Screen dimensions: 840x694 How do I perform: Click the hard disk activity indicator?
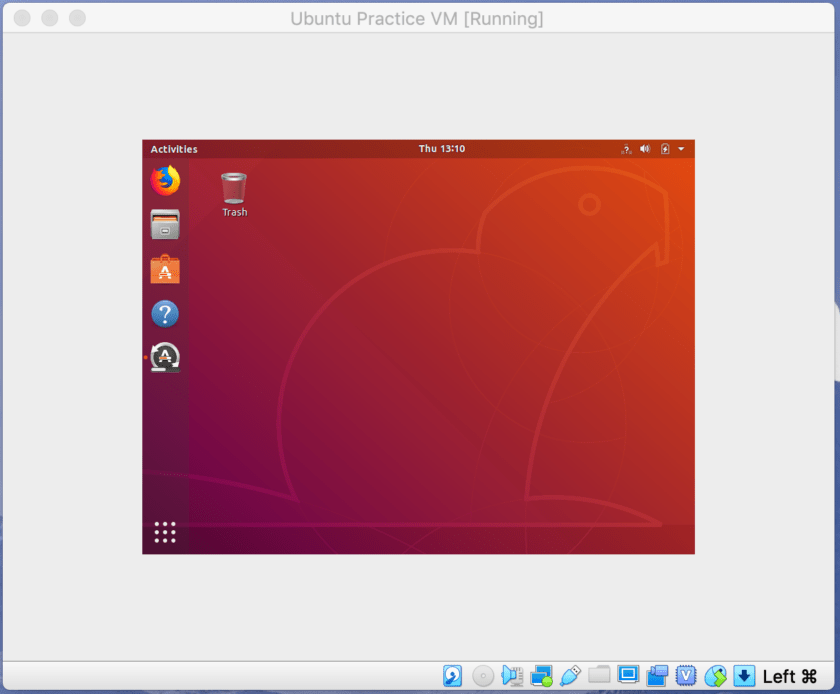point(453,676)
